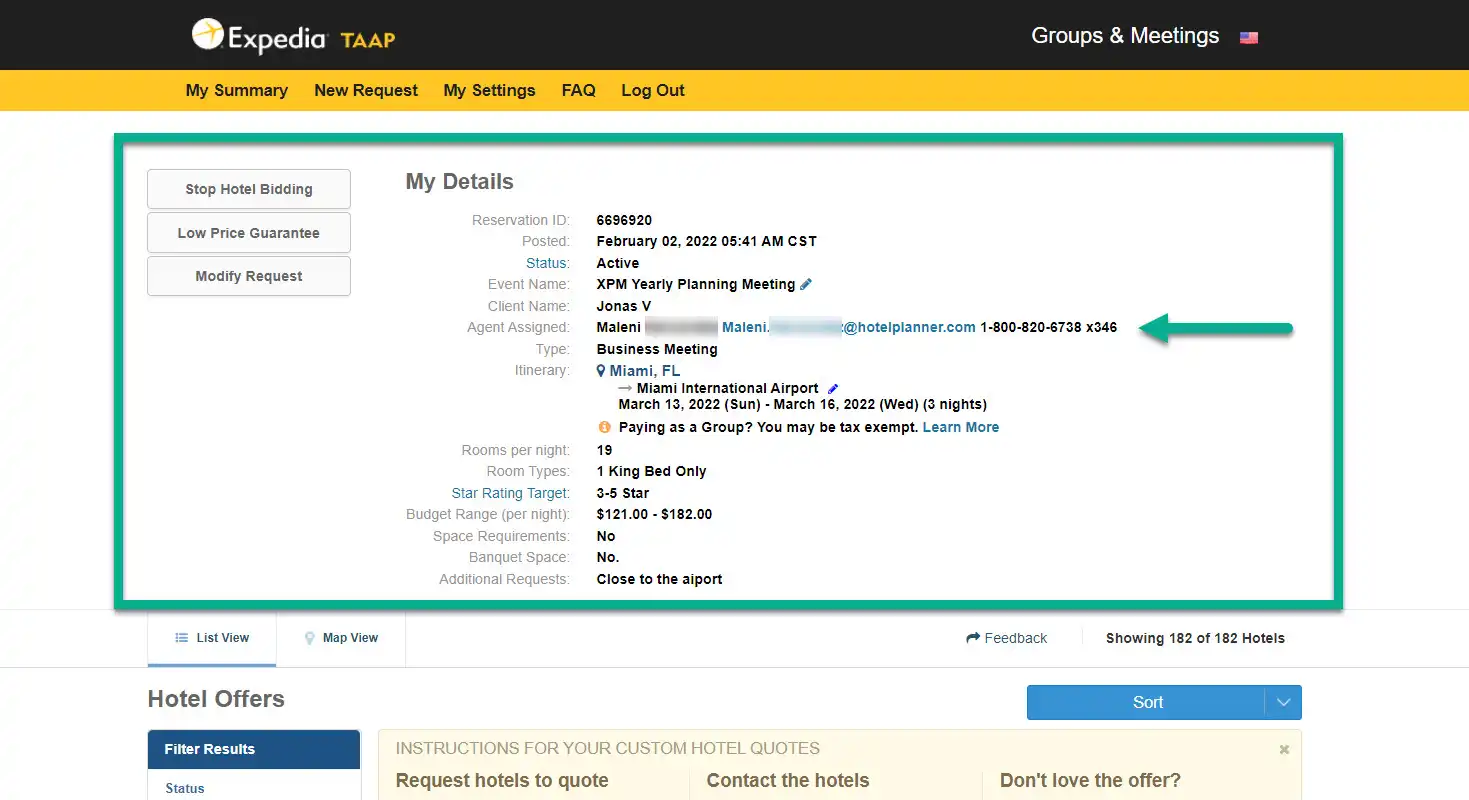Click the US flag language icon
Image resolution: width=1469 pixels, height=800 pixels.
pyautogui.click(x=1248, y=38)
